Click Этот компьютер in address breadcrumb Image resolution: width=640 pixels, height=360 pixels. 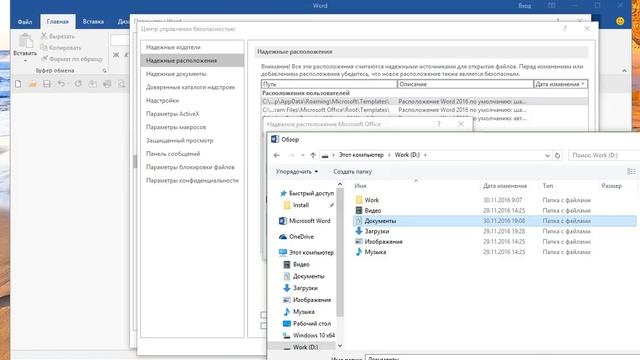click(361, 155)
